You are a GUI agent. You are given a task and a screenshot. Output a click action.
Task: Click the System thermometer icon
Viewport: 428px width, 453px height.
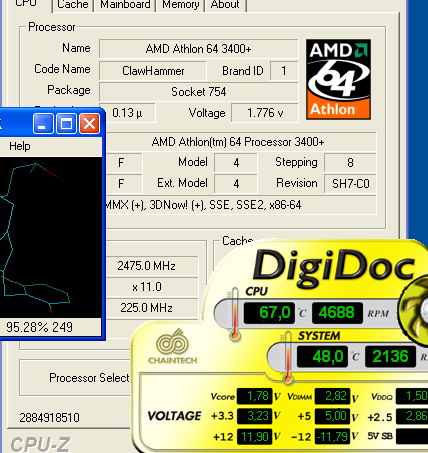point(287,357)
